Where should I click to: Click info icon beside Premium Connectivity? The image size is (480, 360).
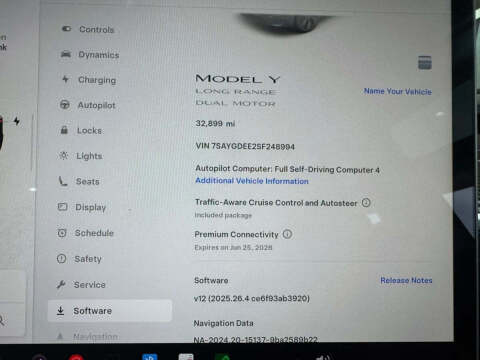(287, 234)
